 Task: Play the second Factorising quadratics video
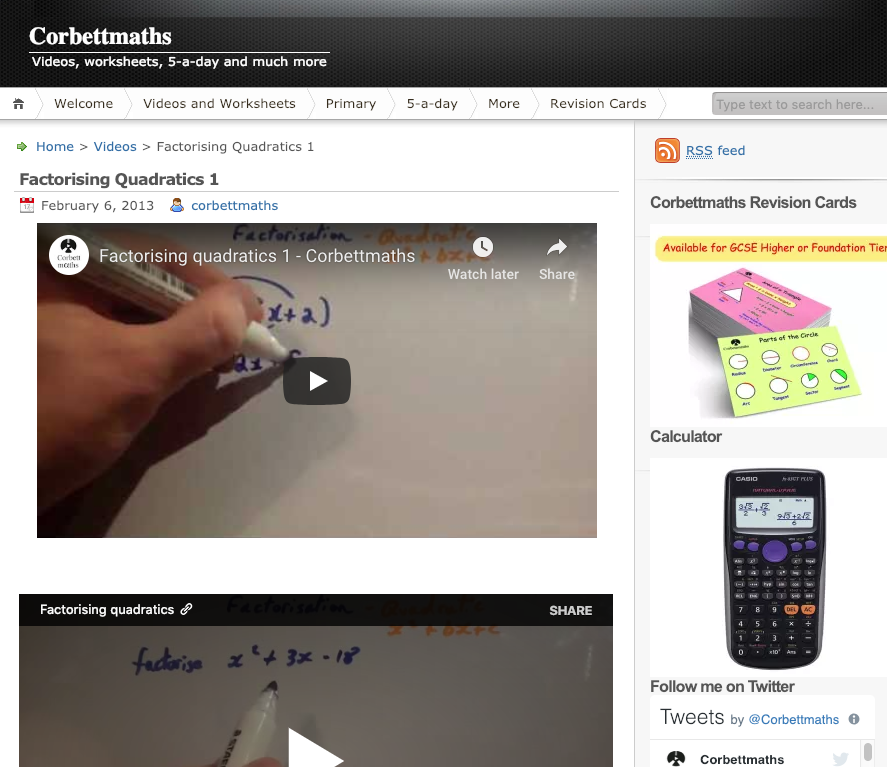click(x=316, y=750)
